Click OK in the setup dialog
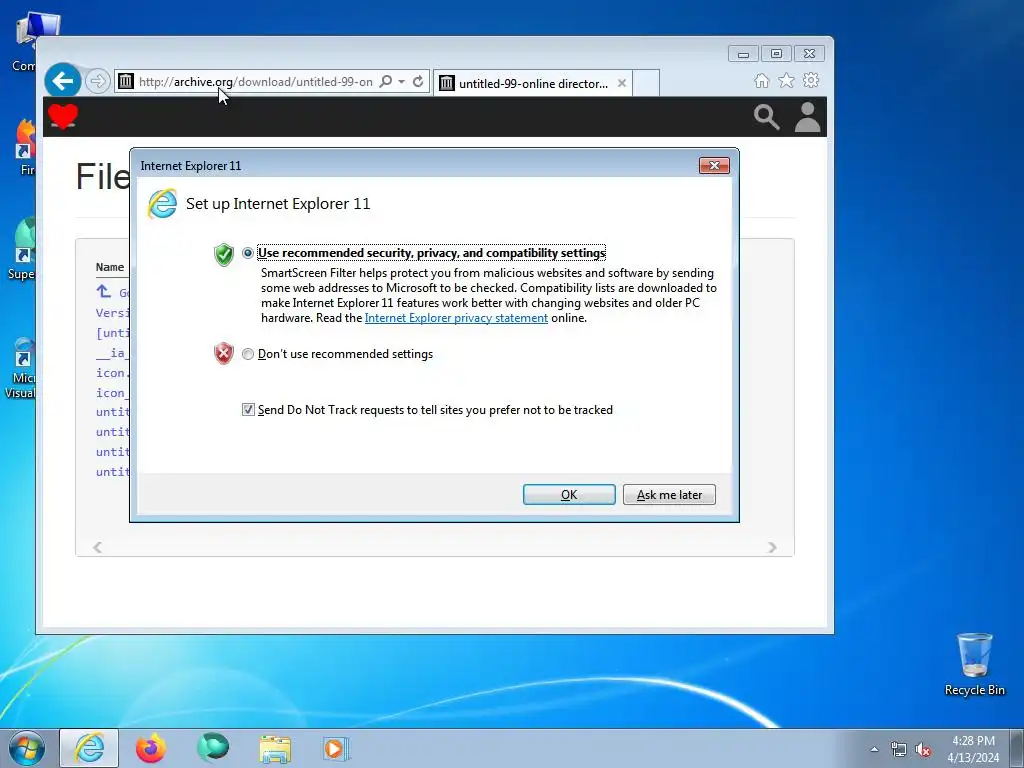The width and height of the screenshot is (1024, 768). click(x=569, y=494)
